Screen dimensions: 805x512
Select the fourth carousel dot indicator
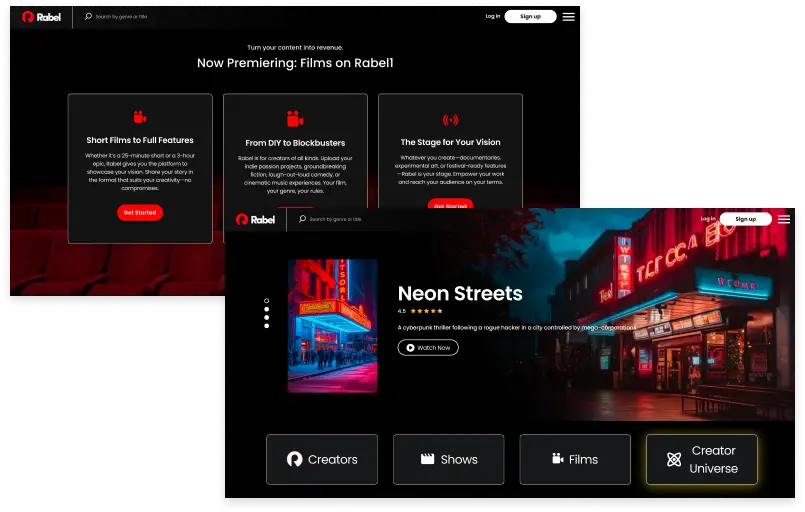[x=266, y=326]
